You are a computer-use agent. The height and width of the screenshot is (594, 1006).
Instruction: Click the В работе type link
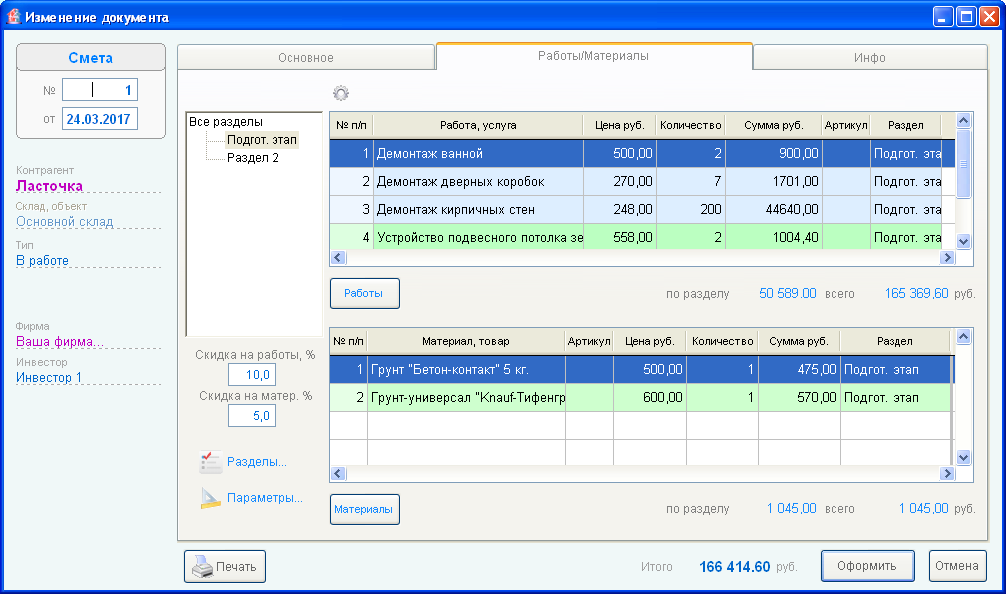42,260
